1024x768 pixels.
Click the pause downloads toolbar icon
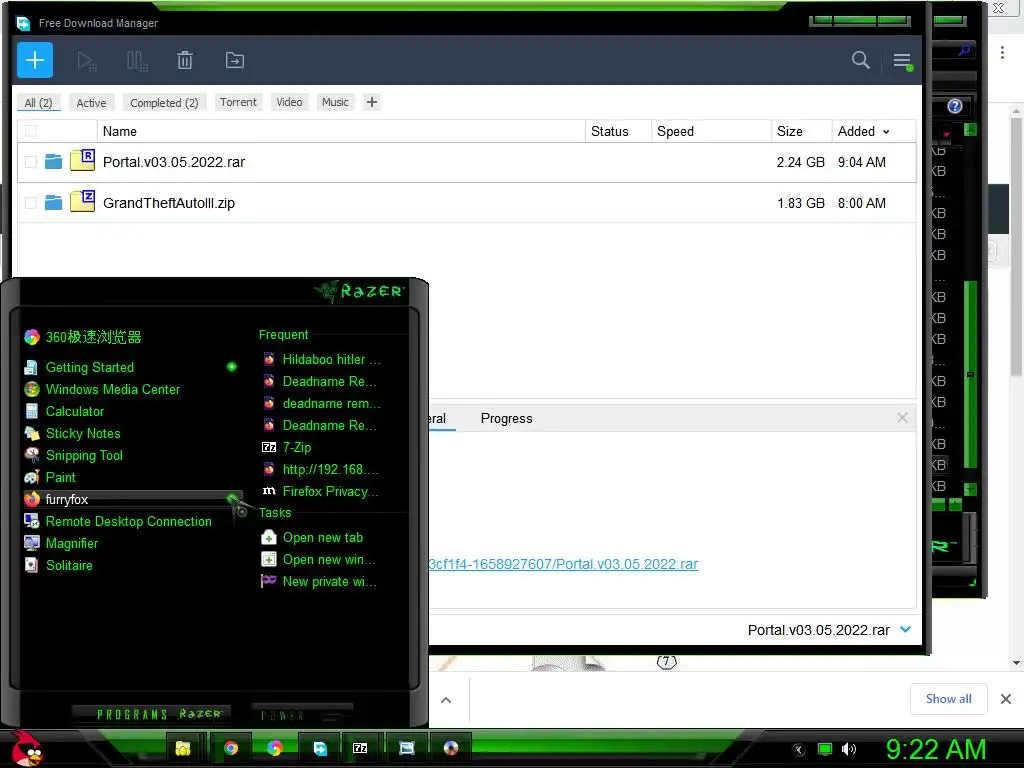(136, 61)
